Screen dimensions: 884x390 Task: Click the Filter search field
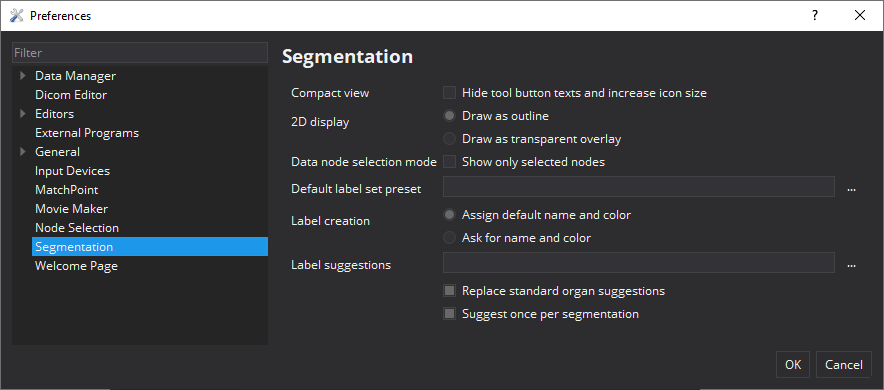click(x=140, y=52)
